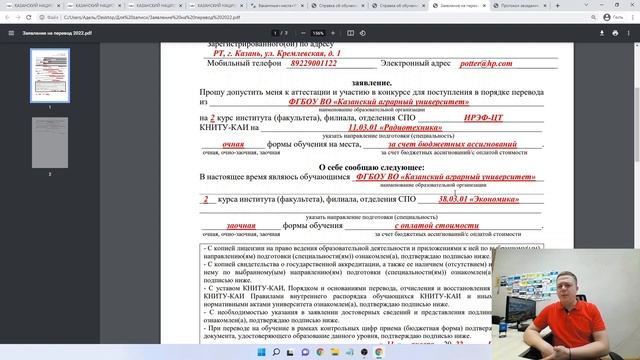
Task: Click the ИРЭФ-ЦТ institute value
Action: click(x=483, y=118)
